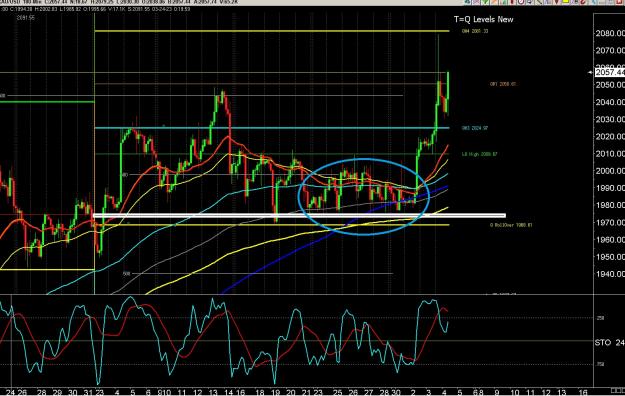The width and height of the screenshot is (625, 396).
Task: Click the 2030.00 price axis label
Action: coord(610,119)
